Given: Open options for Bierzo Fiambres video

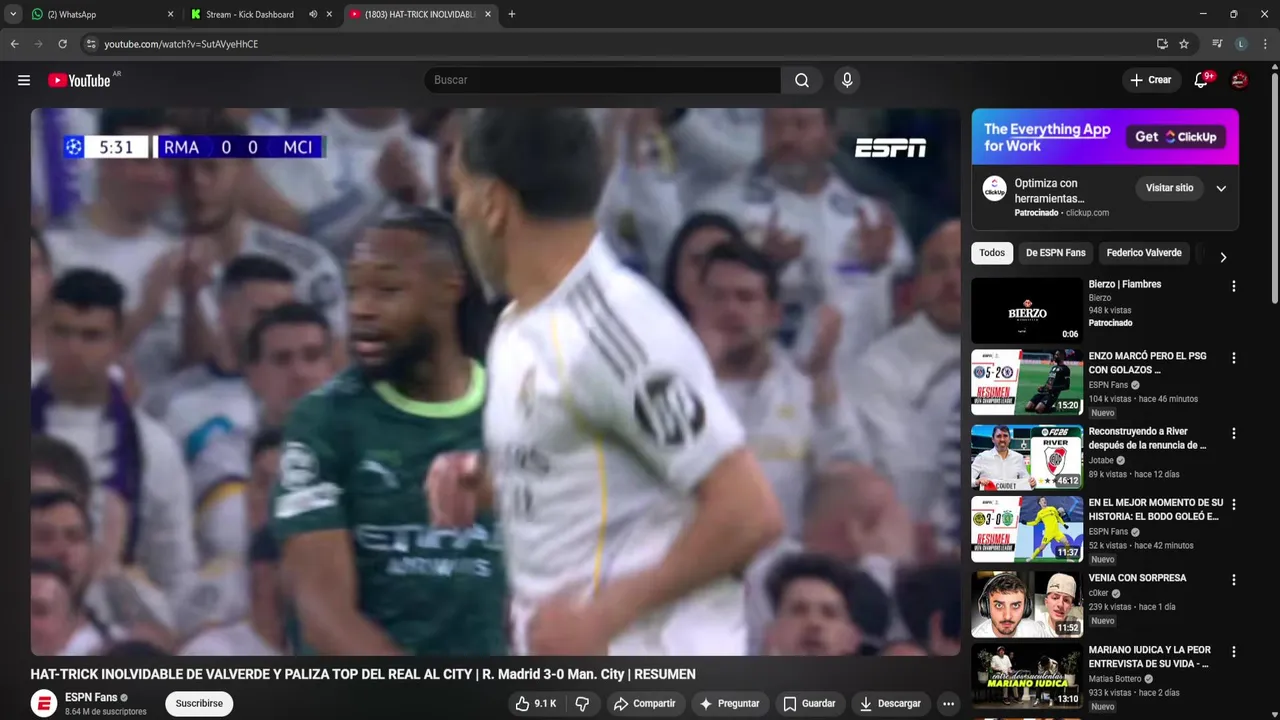Looking at the screenshot, I should [1233, 286].
